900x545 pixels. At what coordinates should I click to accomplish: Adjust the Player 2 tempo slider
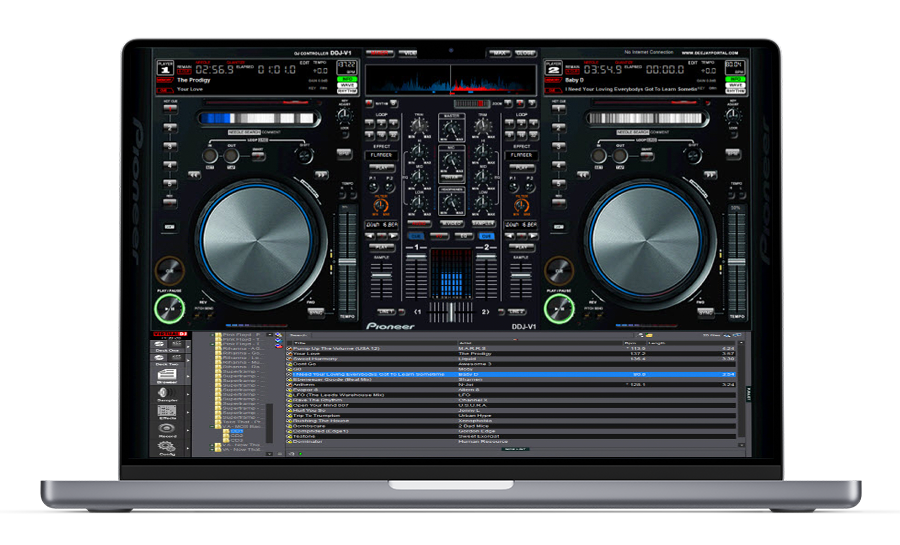736,262
